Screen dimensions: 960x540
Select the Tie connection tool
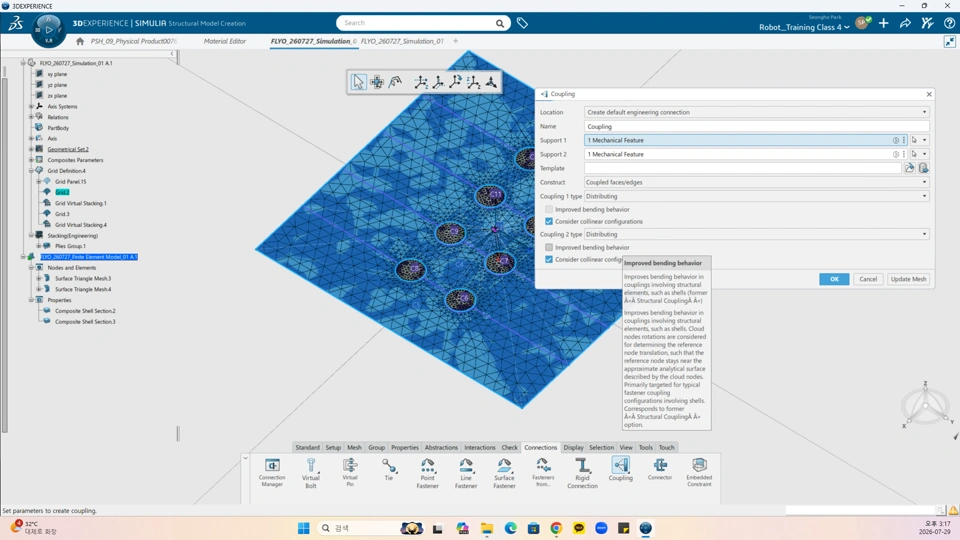click(389, 470)
